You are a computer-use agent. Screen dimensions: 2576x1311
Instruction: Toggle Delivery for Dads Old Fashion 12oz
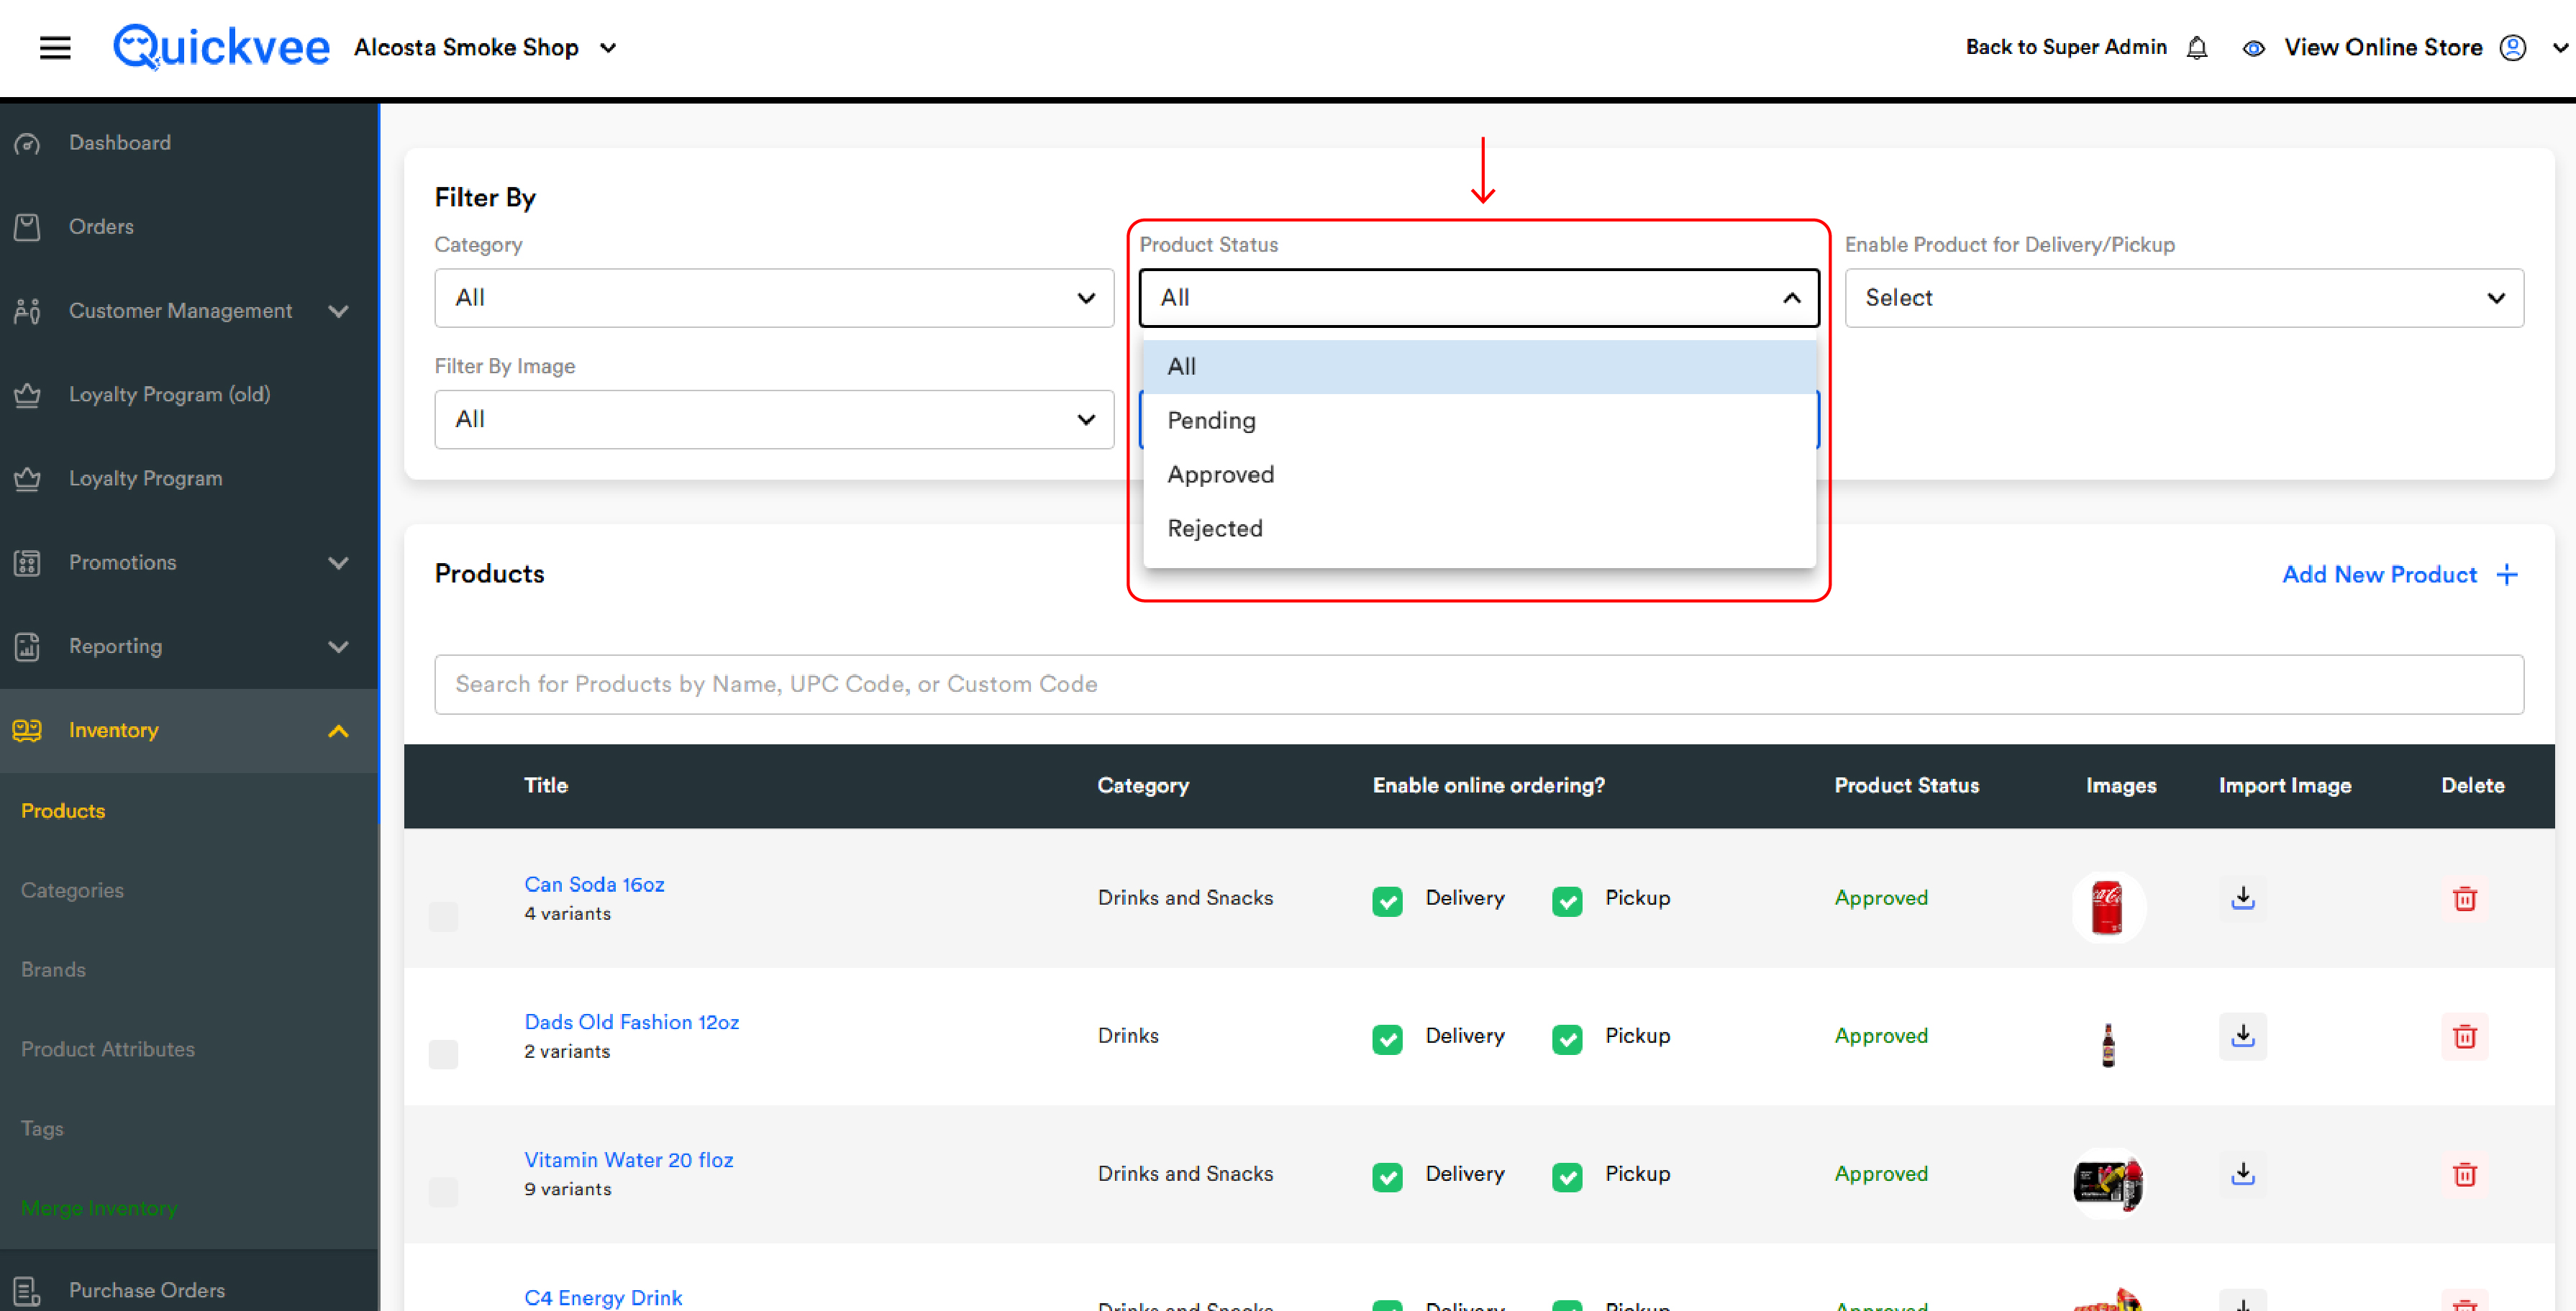click(1387, 1039)
